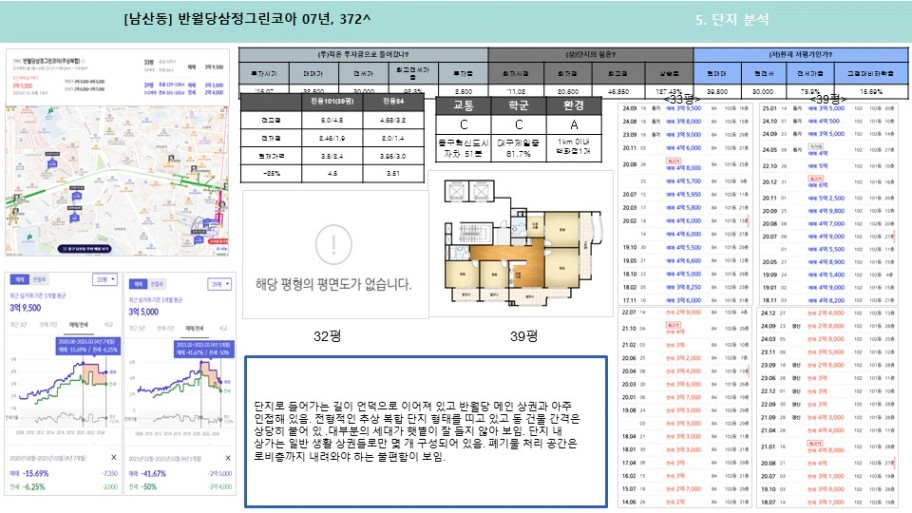Click the complex description text box
912x513 pixels.
[426, 431]
